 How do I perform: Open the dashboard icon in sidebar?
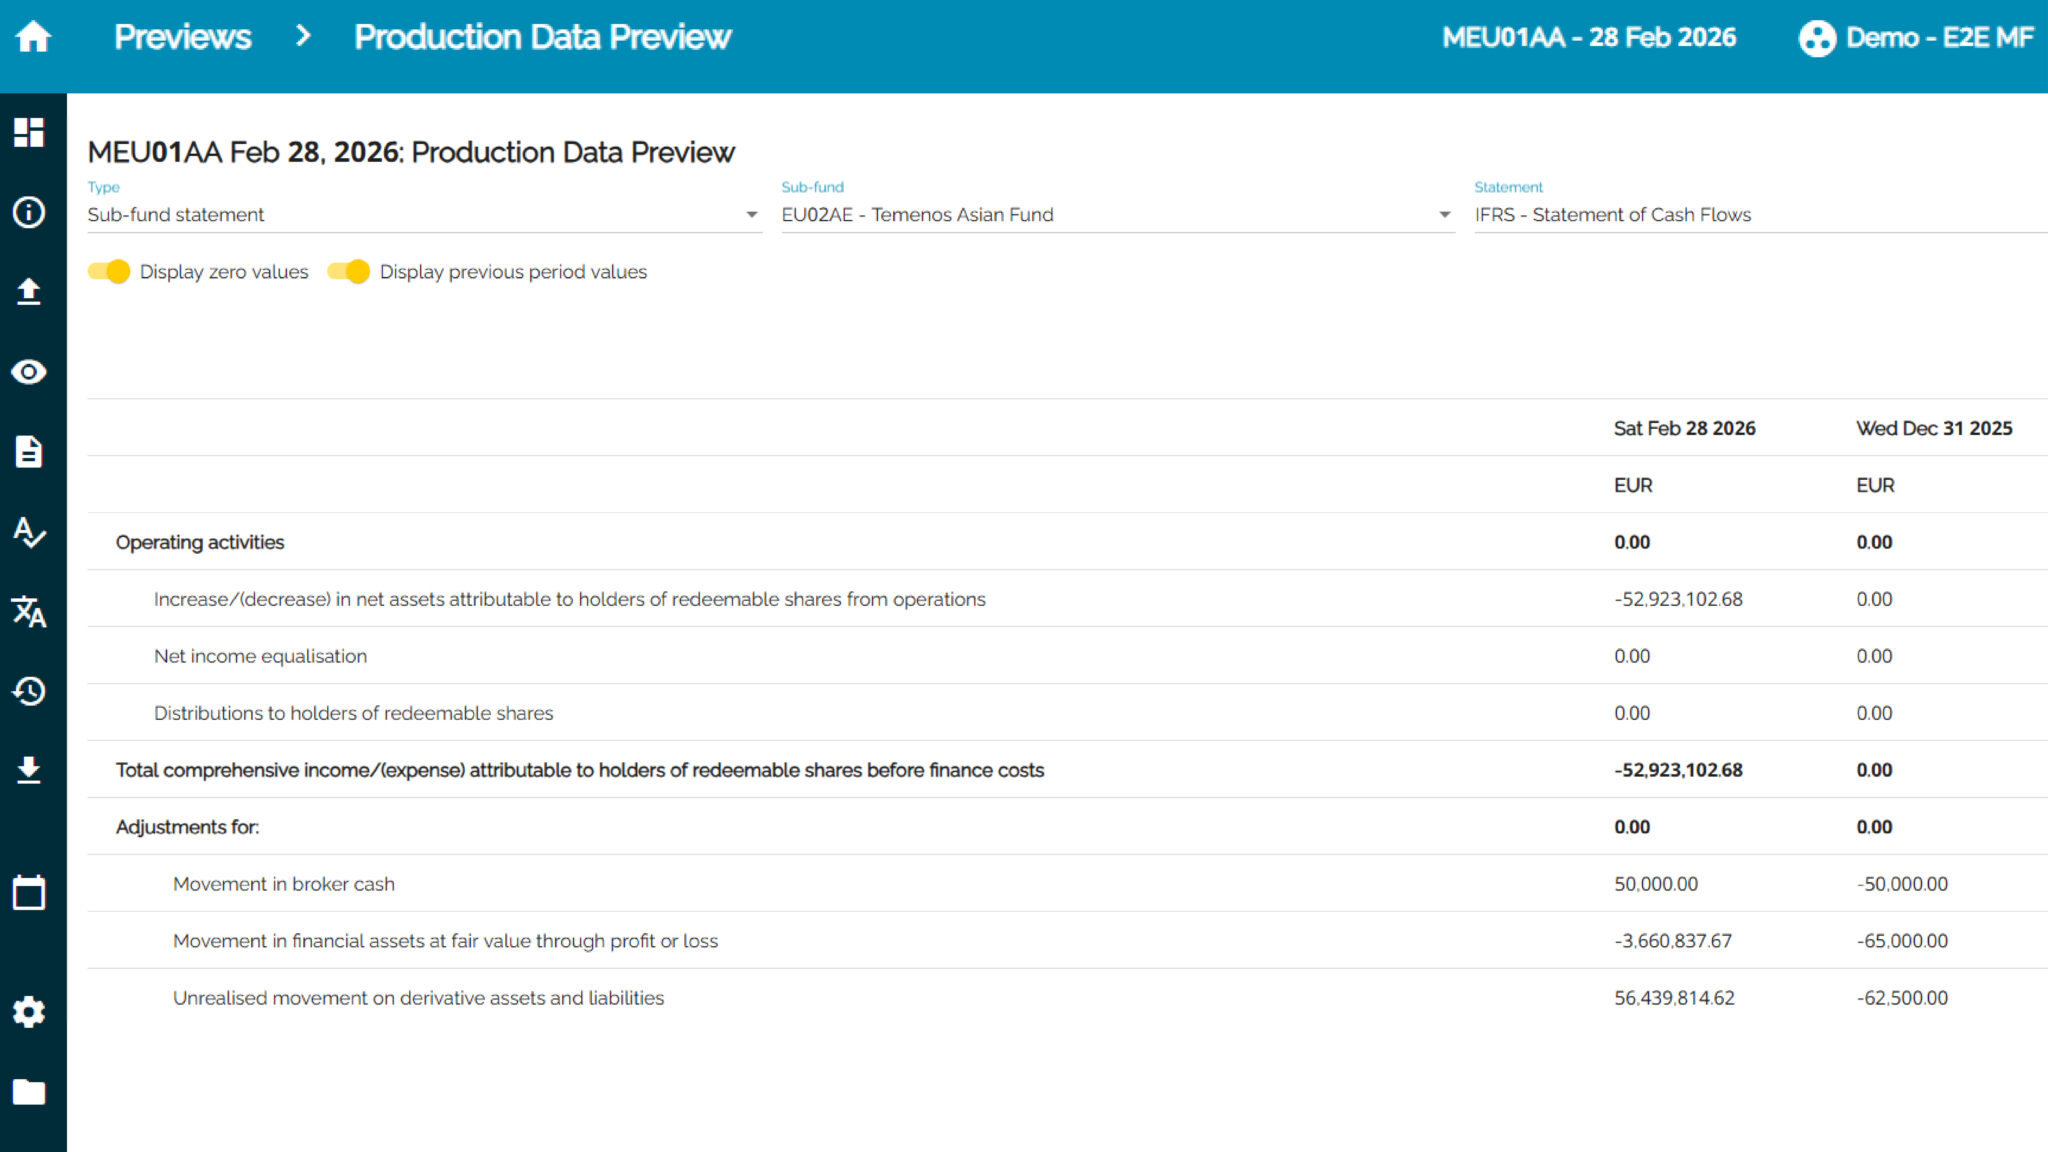pos(29,132)
